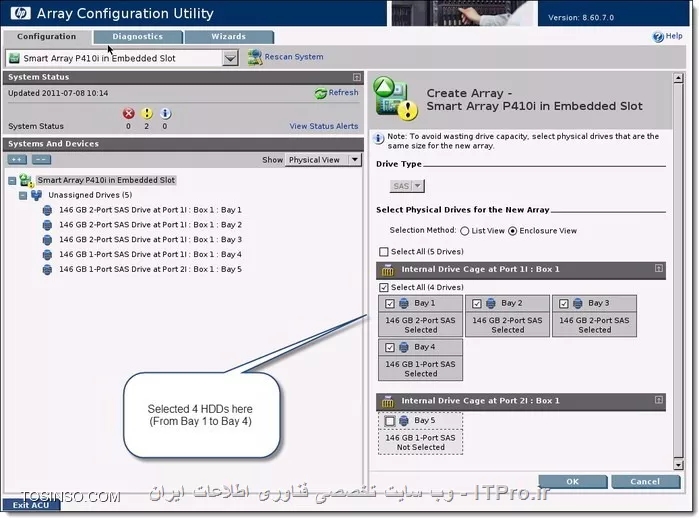
Task: Select the Enclosure View radio button
Action: [513, 231]
